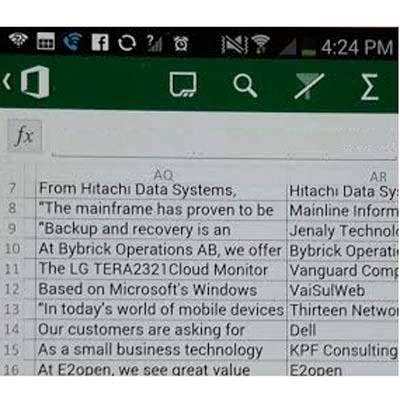The image size is (400, 400).
Task: Select row header 10
Action: [x=13, y=249]
